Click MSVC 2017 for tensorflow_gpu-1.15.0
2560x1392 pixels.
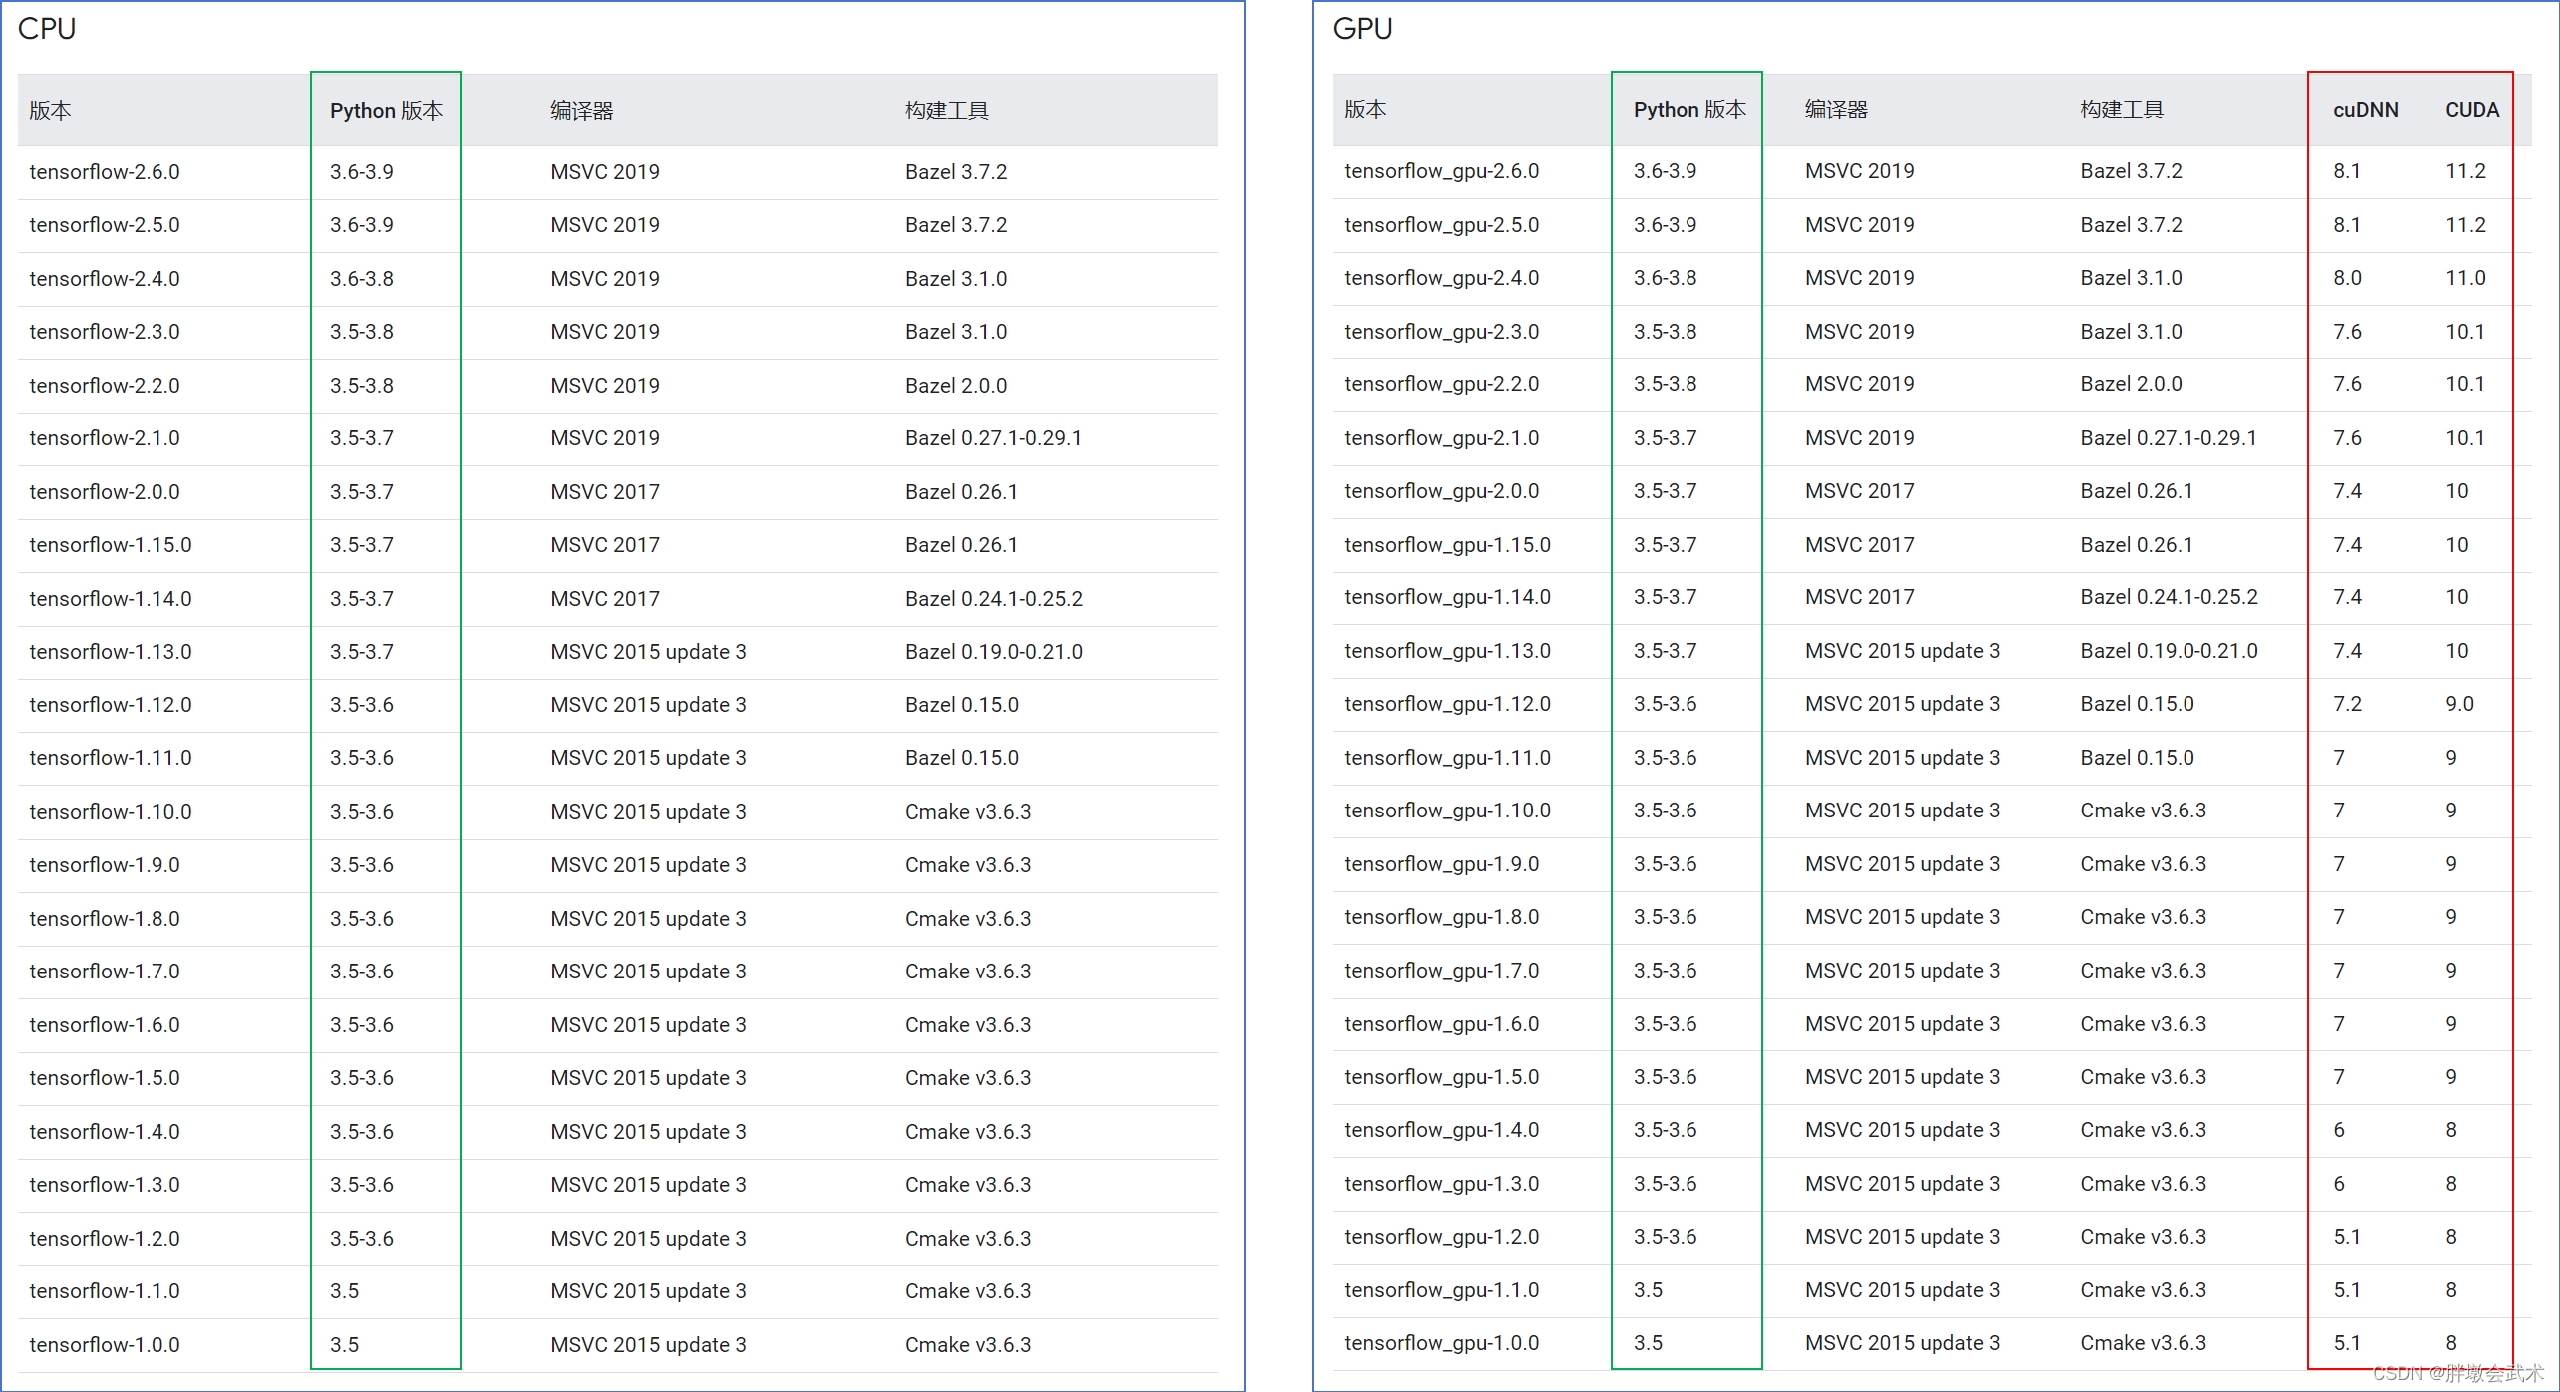click(1860, 545)
